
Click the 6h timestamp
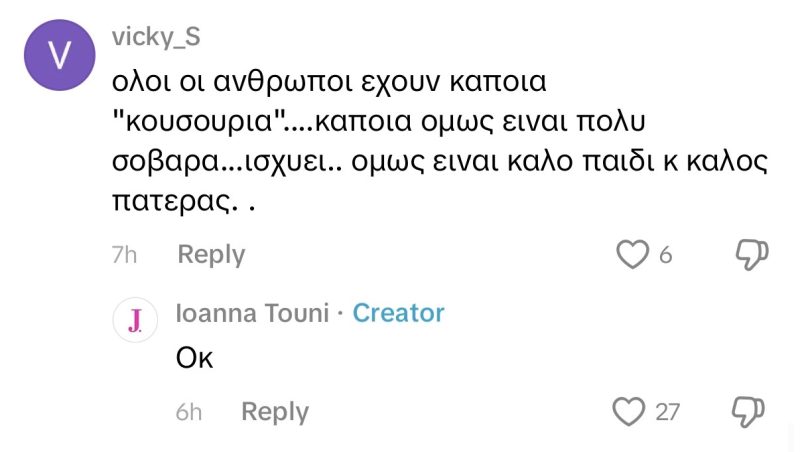pos(188,412)
